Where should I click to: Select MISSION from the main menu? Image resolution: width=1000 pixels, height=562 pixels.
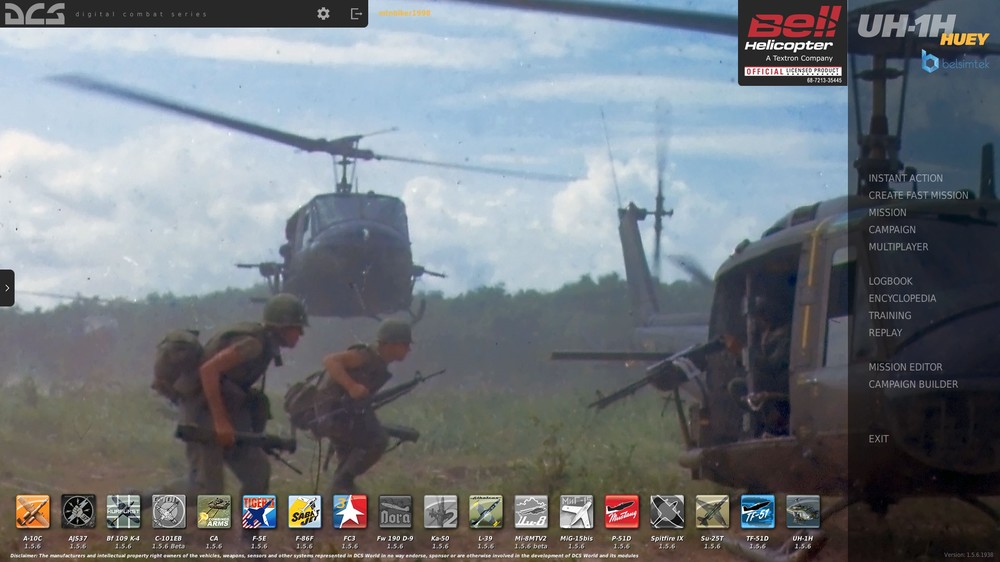(x=887, y=212)
